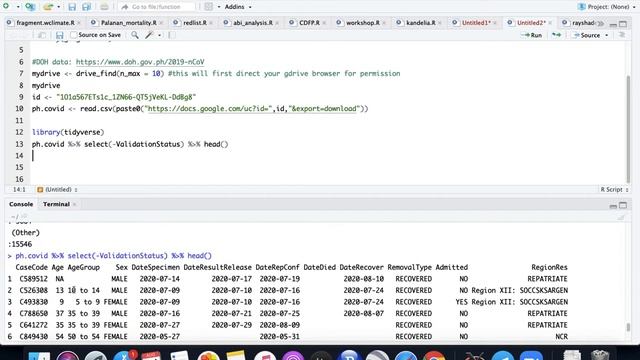The image size is (640, 360).
Task: Maximize the console pane
Action: coord(623,205)
